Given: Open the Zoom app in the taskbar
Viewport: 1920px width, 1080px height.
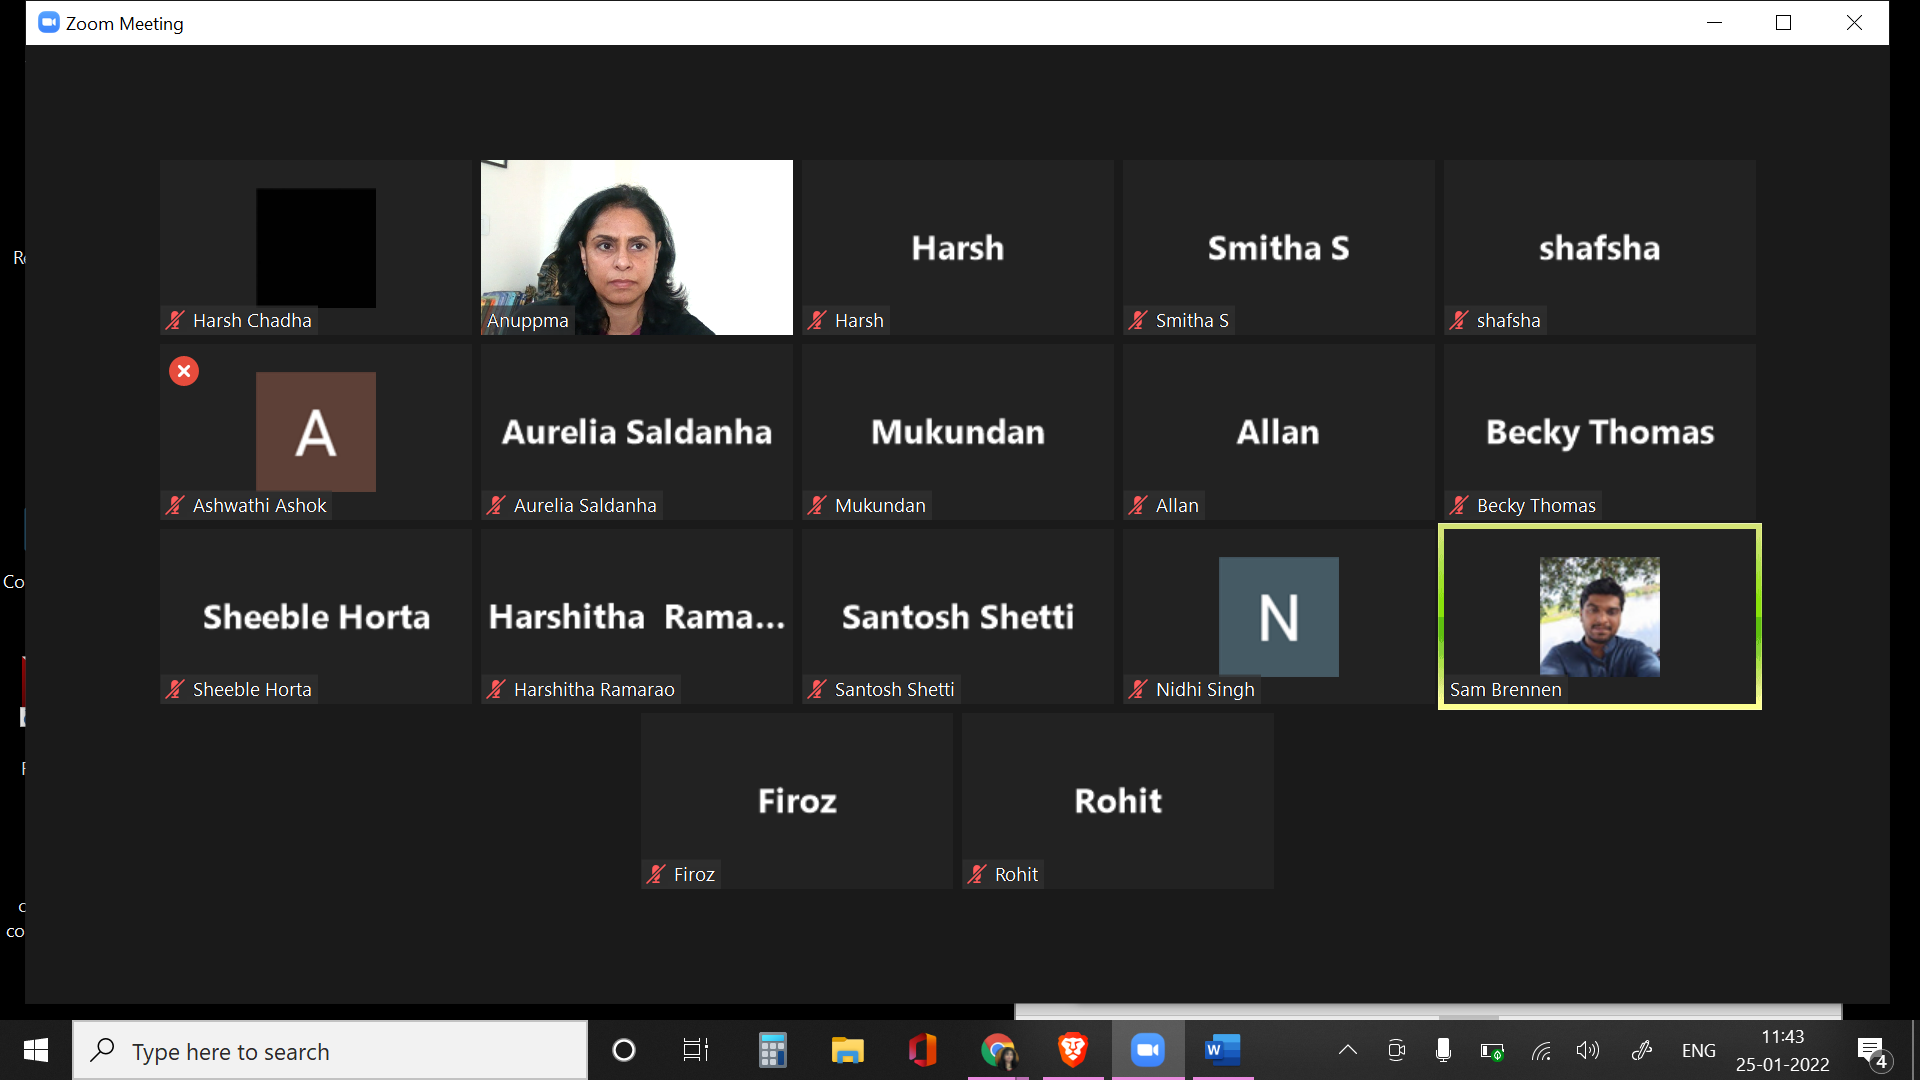Looking at the screenshot, I should pos(1147,1050).
